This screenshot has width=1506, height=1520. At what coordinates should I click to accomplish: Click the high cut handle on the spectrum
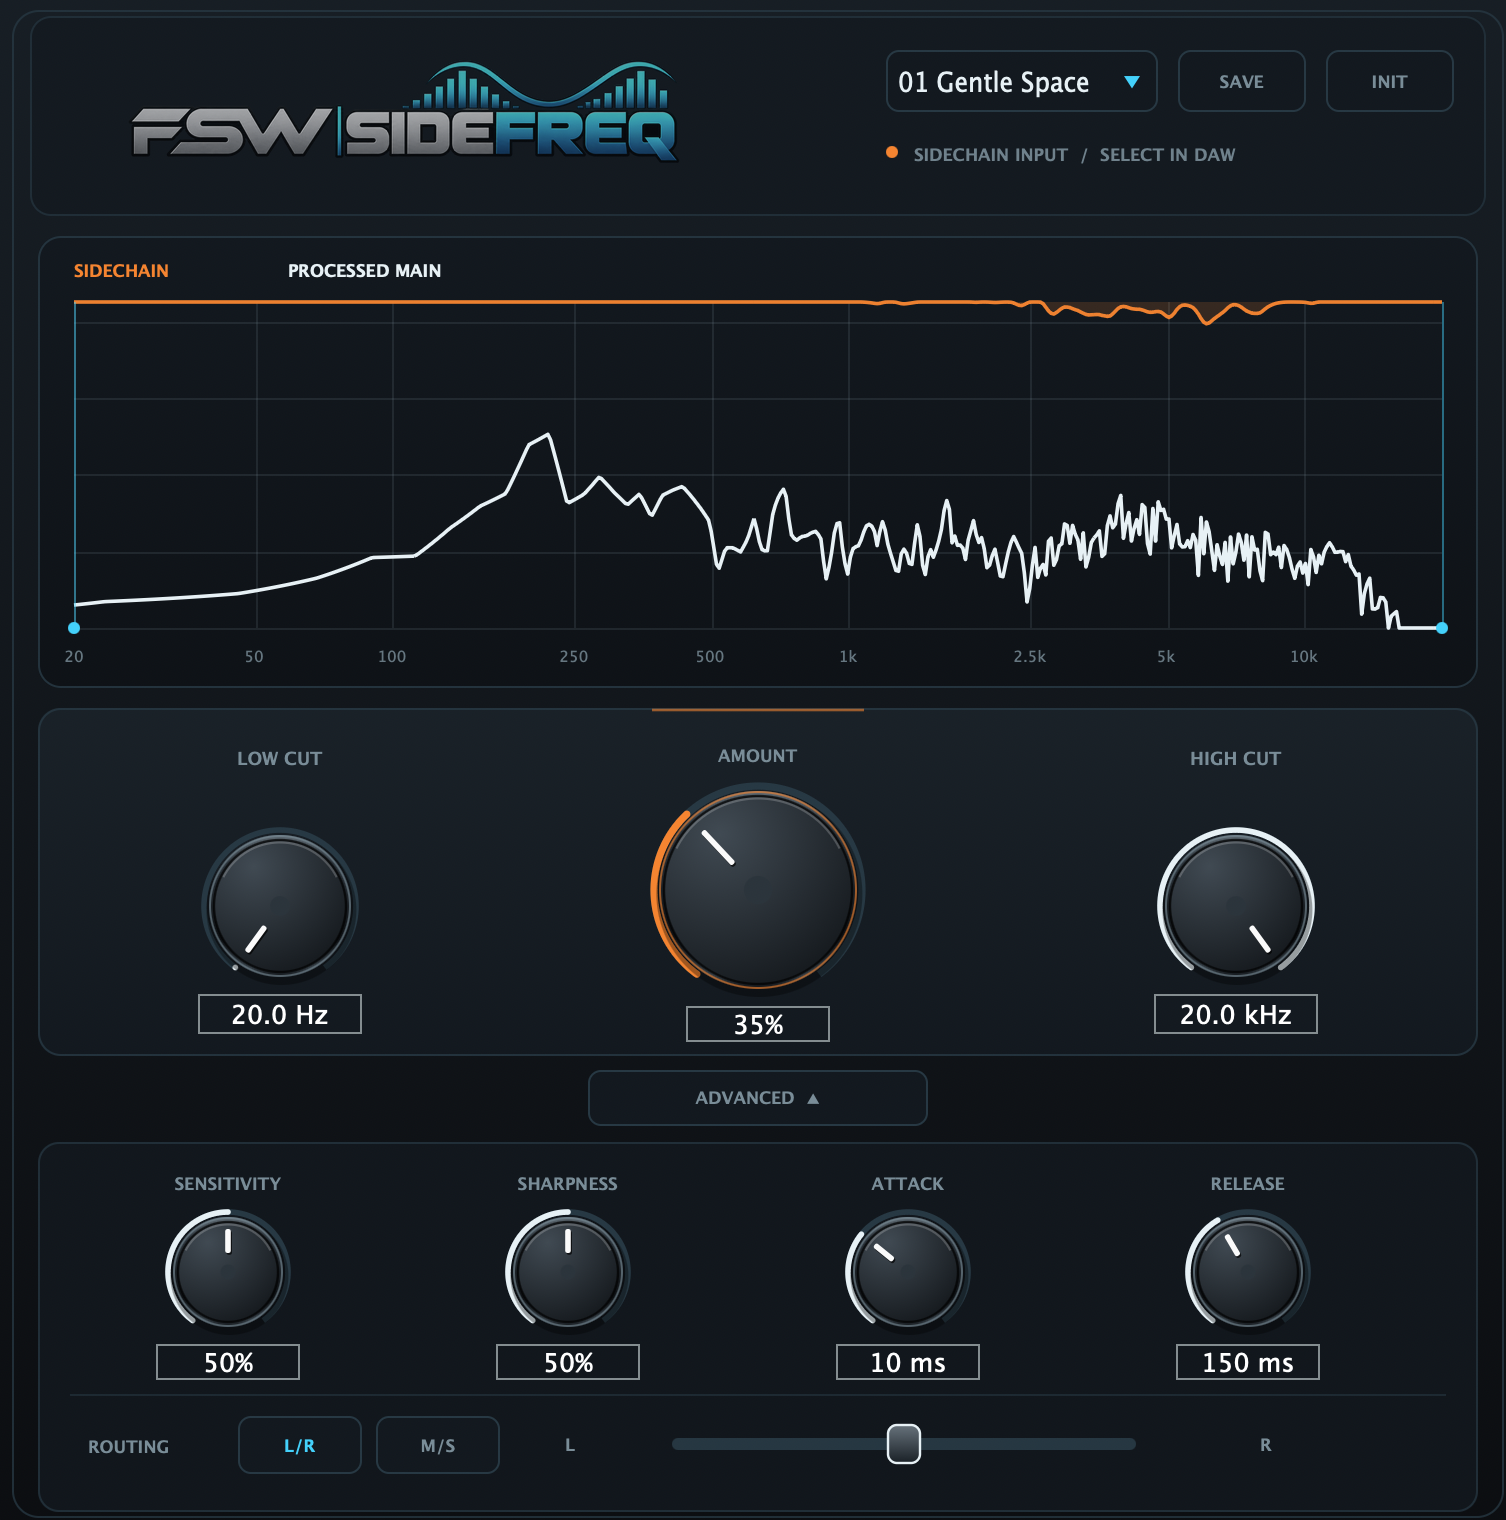click(1442, 628)
